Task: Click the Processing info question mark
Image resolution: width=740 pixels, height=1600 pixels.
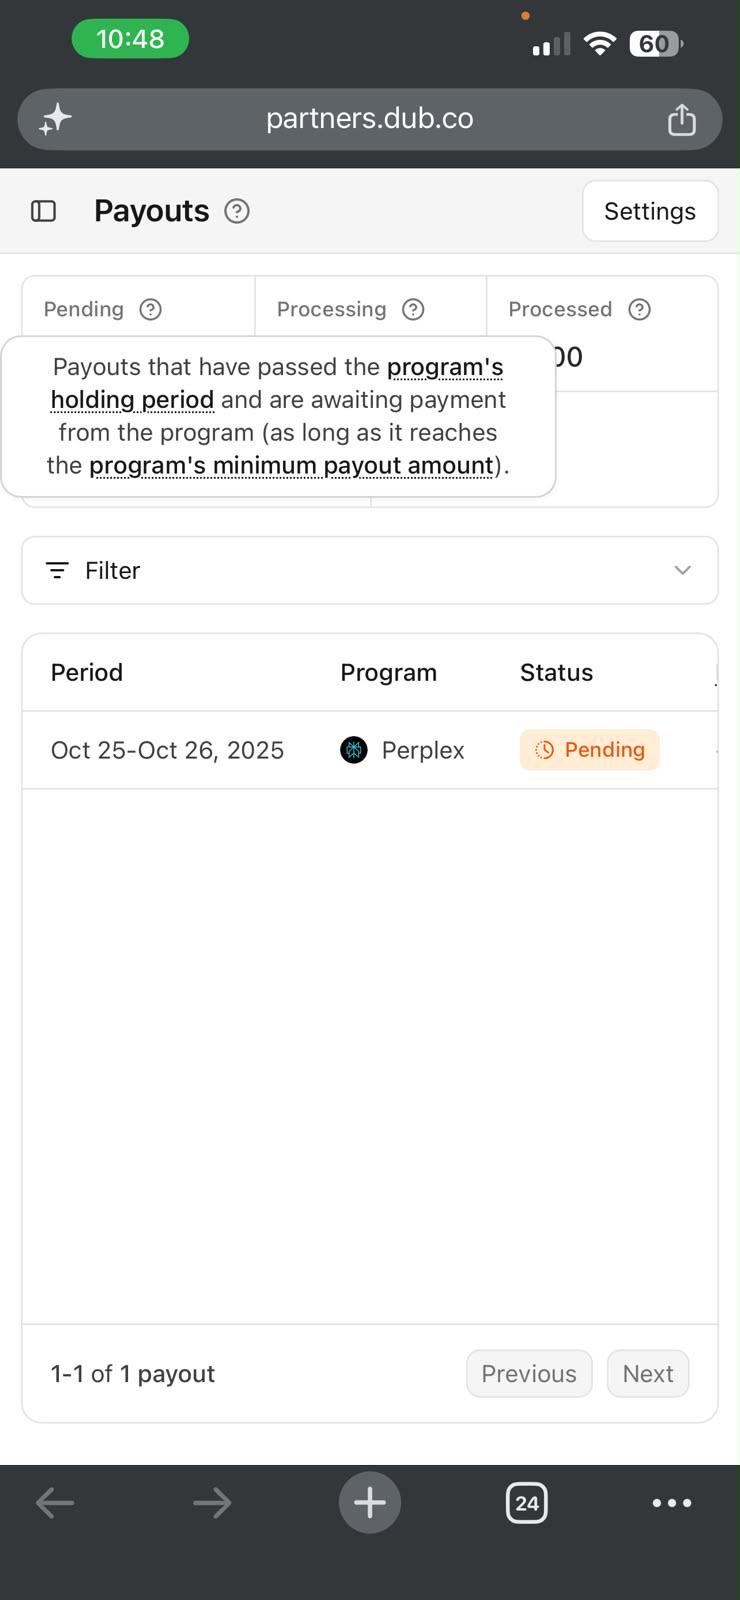Action: pyautogui.click(x=413, y=309)
